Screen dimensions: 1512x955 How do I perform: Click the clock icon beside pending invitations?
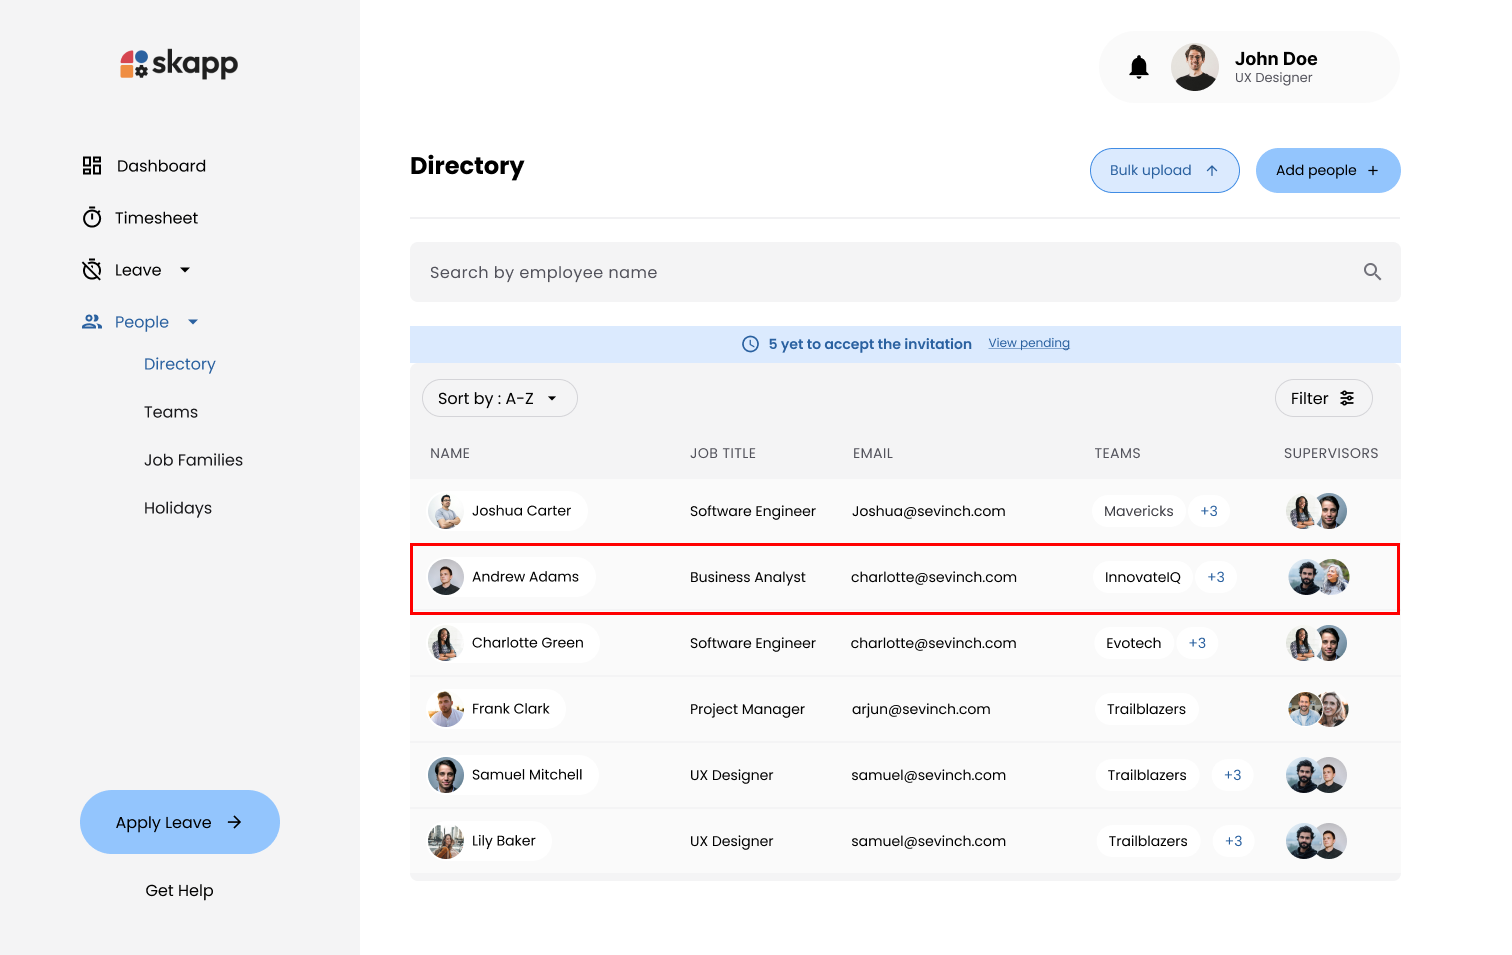751,343
